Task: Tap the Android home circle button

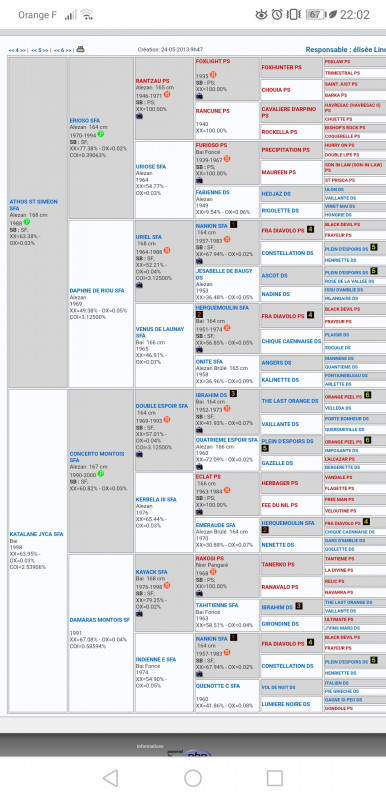Action: tap(193, 778)
